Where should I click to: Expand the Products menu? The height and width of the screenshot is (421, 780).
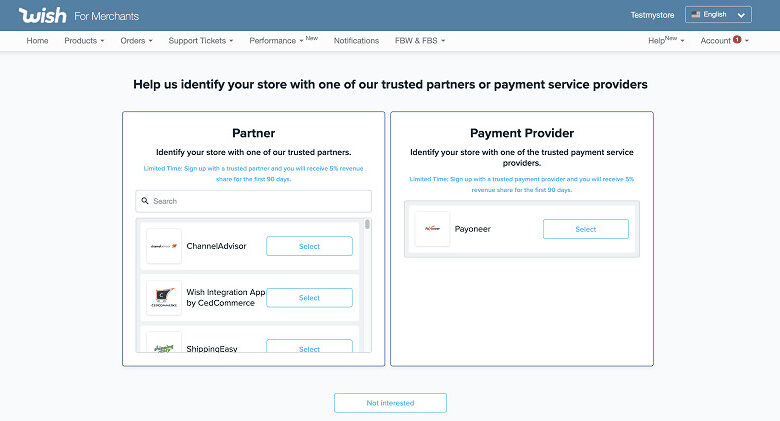pos(84,41)
